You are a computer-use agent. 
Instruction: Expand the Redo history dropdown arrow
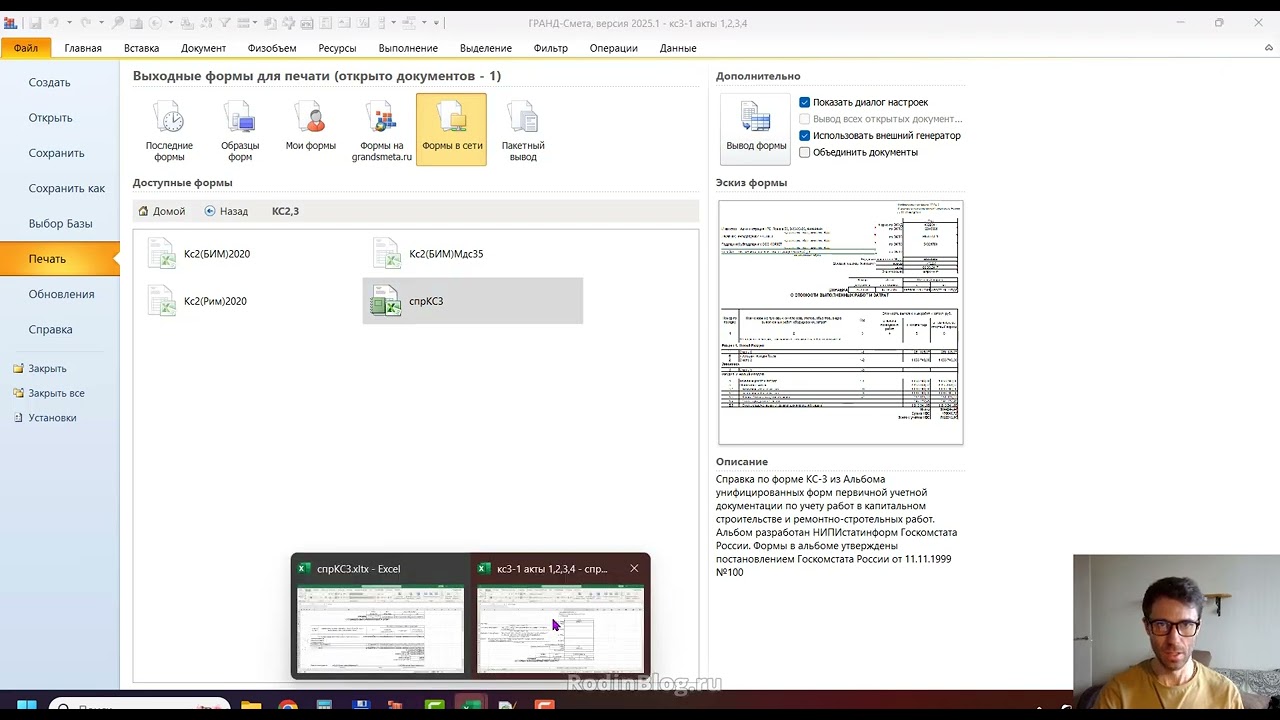pyautogui.click(x=100, y=23)
